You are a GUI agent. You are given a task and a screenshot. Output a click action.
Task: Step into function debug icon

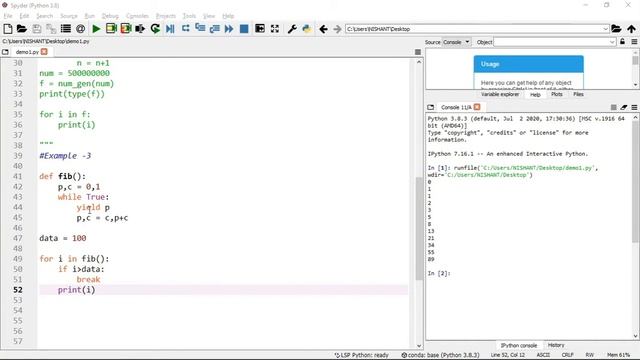[200, 28]
